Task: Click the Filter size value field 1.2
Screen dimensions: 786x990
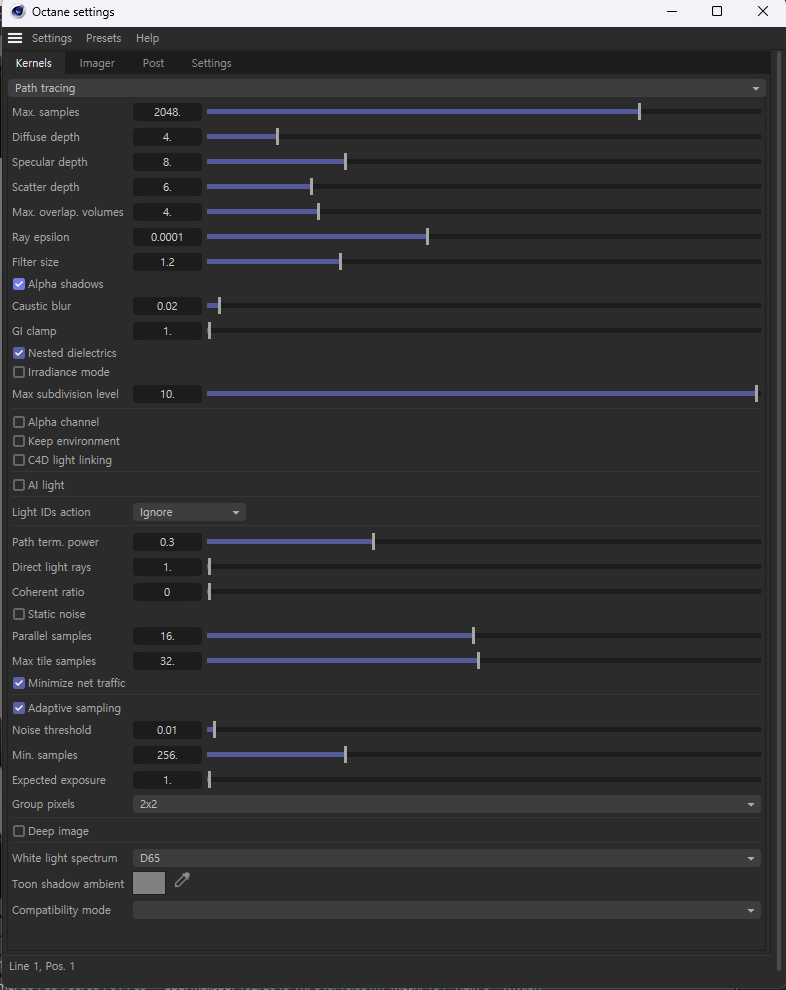Action: [x=167, y=262]
